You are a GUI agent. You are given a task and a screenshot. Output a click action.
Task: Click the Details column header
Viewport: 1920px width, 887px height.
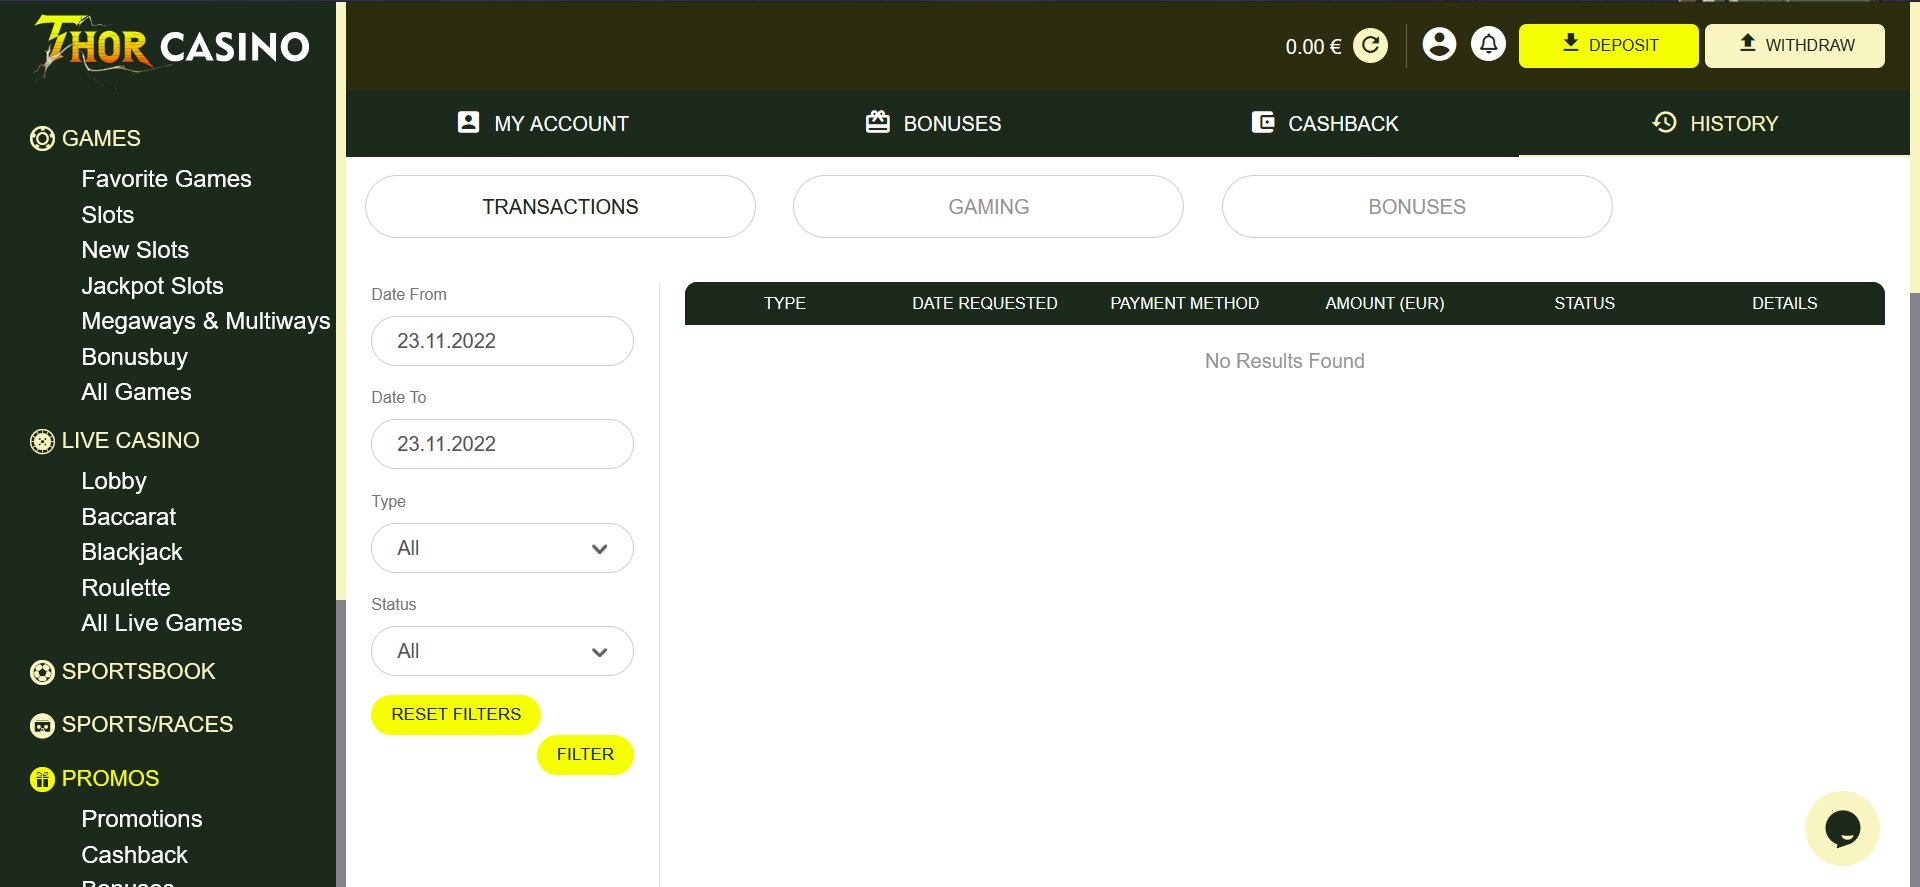[x=1784, y=303]
